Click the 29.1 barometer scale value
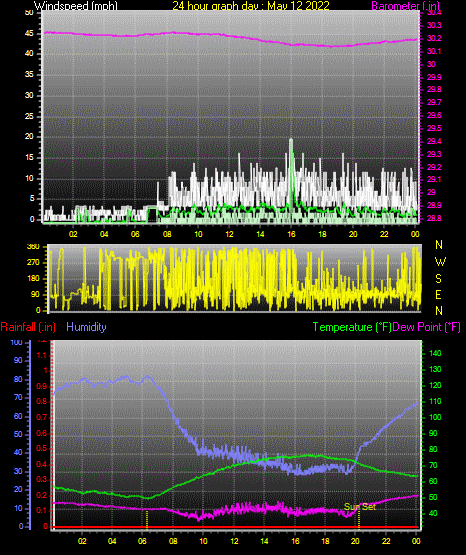This screenshot has height=555, width=466. (x=434, y=179)
